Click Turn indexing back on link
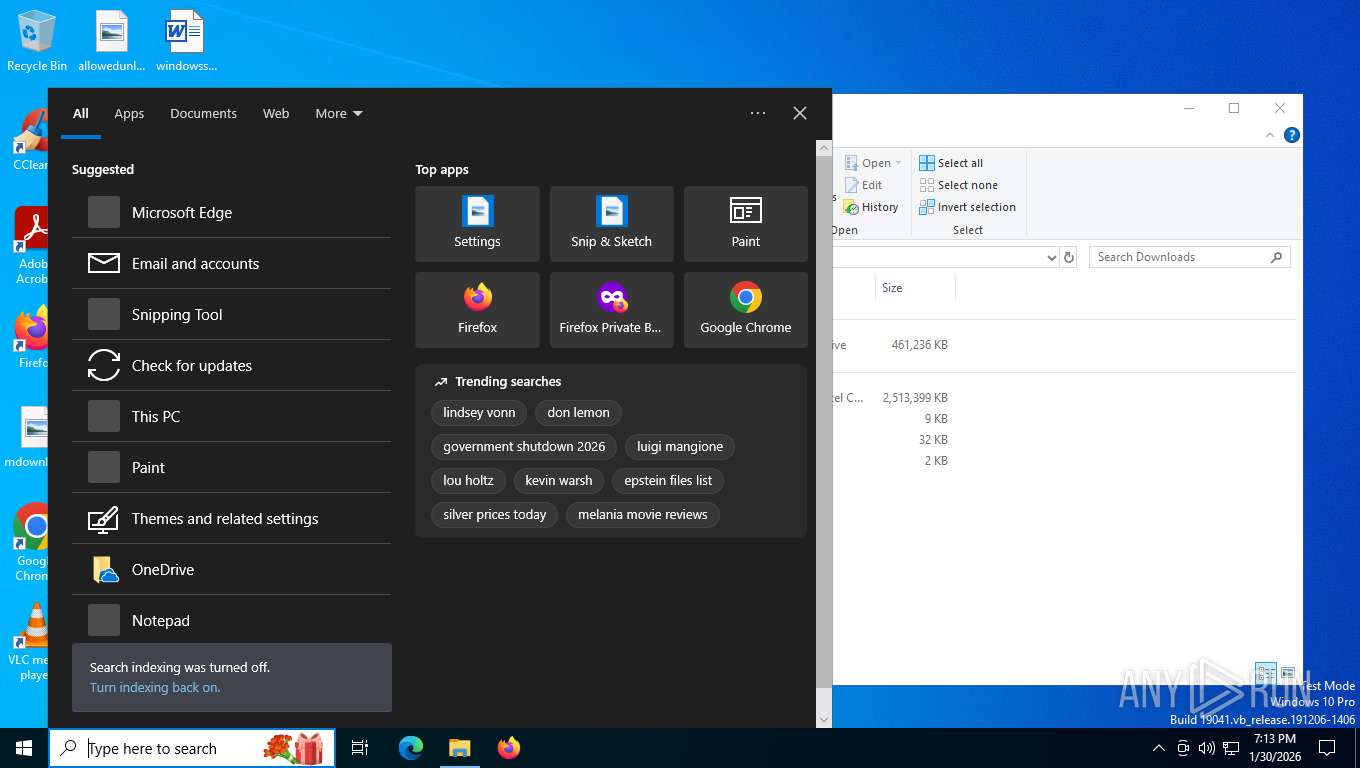1360x768 pixels. (x=155, y=687)
